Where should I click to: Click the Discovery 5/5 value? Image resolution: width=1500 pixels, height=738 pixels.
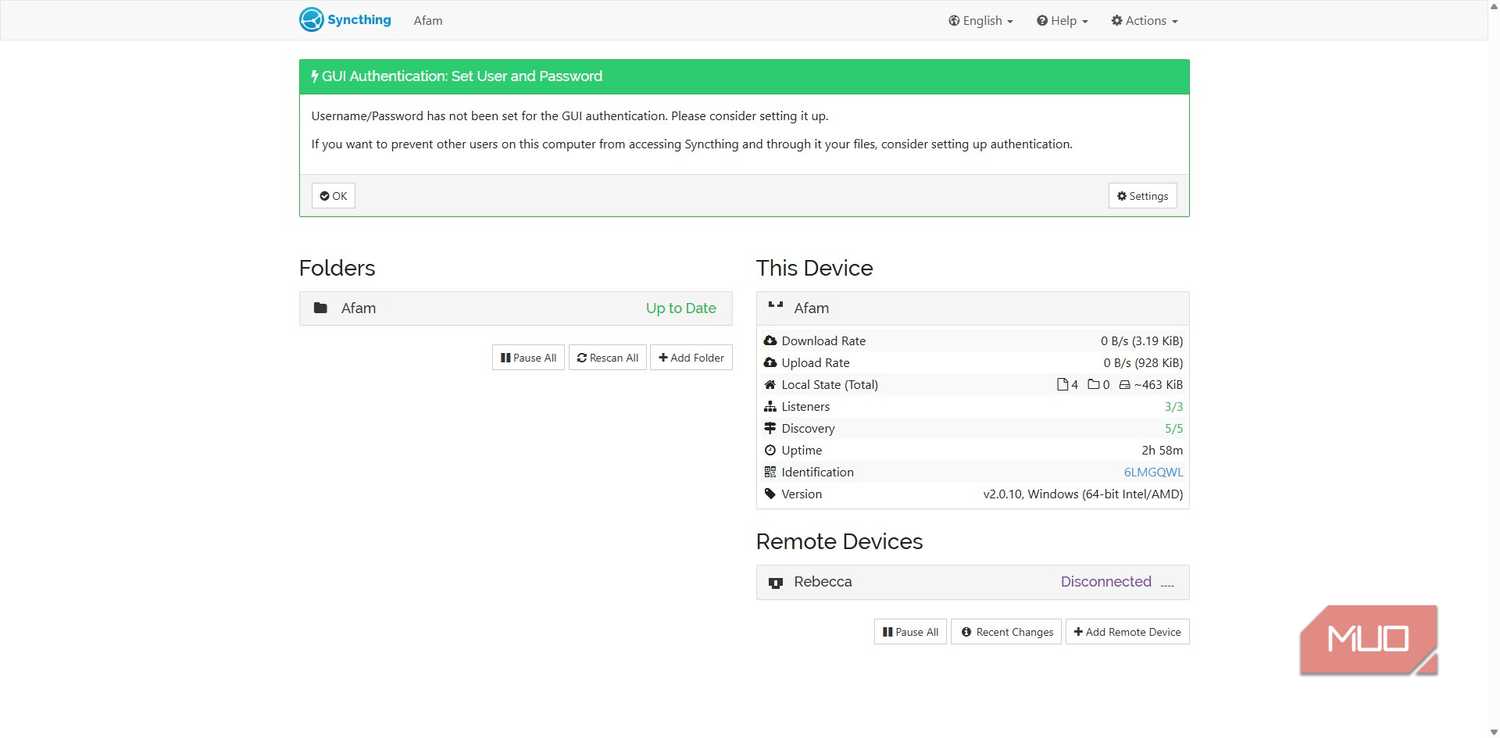pyautogui.click(x=1174, y=429)
